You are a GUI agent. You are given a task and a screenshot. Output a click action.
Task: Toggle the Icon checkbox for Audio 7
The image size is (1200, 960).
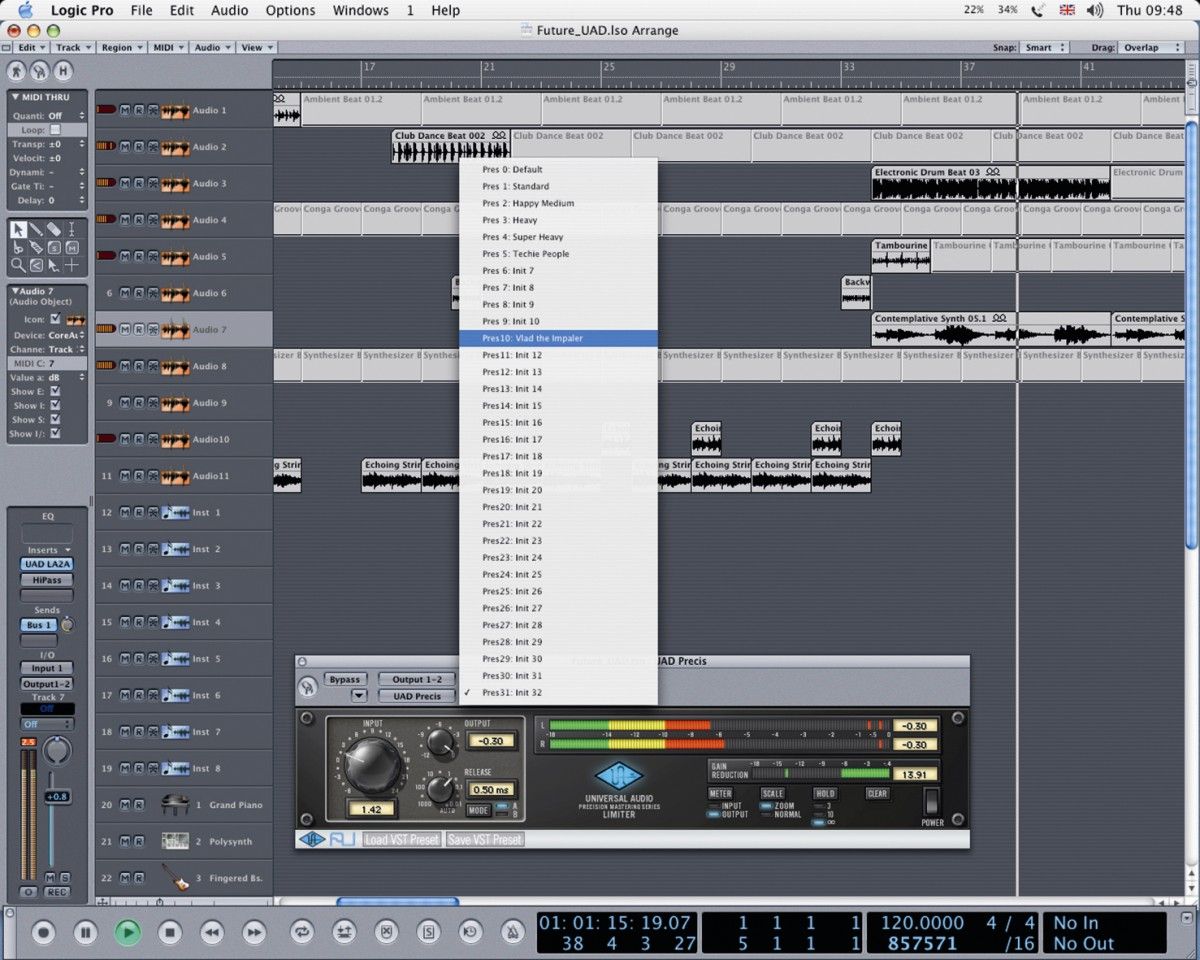tap(55, 319)
